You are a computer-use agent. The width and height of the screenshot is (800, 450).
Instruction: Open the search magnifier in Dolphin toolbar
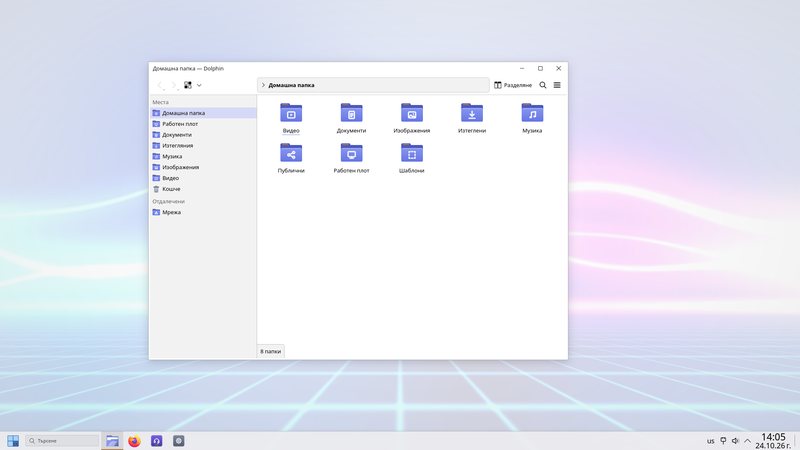coord(543,85)
